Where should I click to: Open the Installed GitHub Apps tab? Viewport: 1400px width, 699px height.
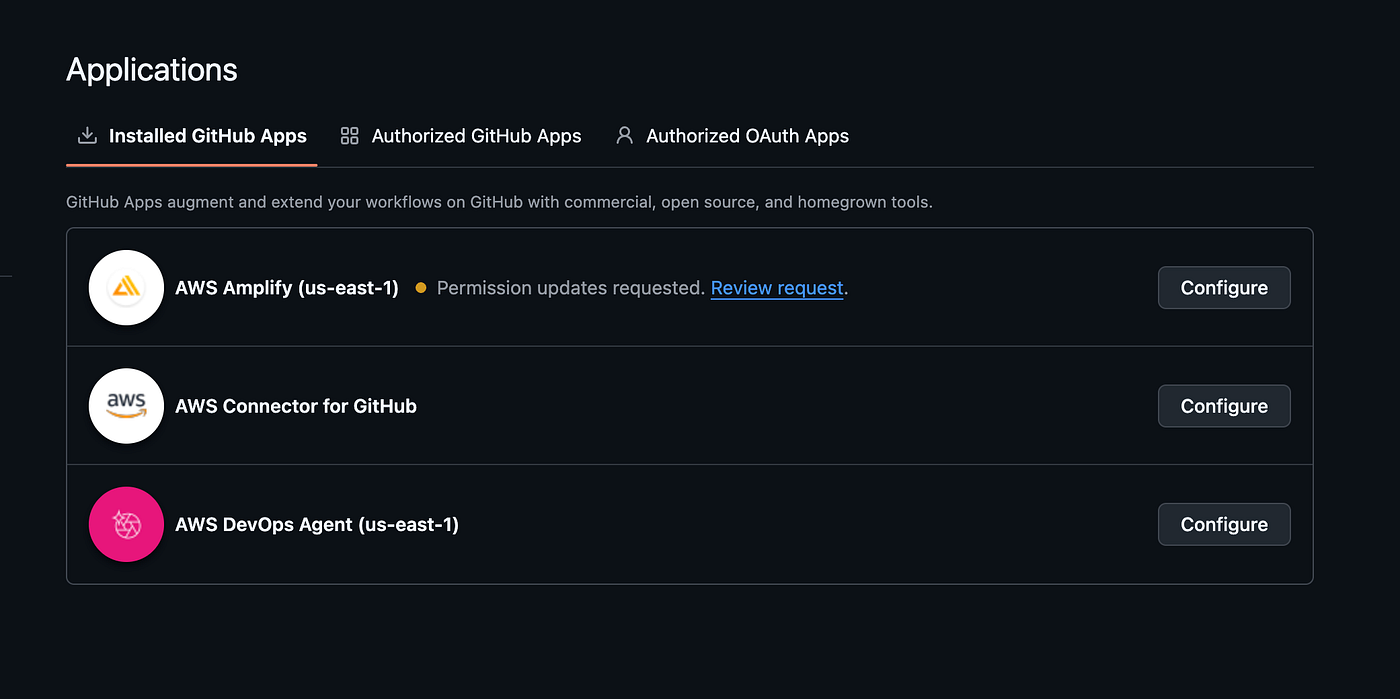coord(192,136)
